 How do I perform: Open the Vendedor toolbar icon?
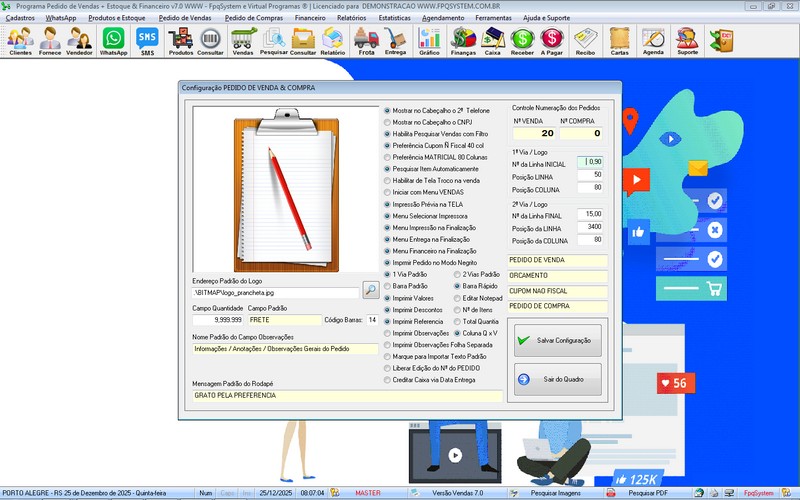point(80,41)
